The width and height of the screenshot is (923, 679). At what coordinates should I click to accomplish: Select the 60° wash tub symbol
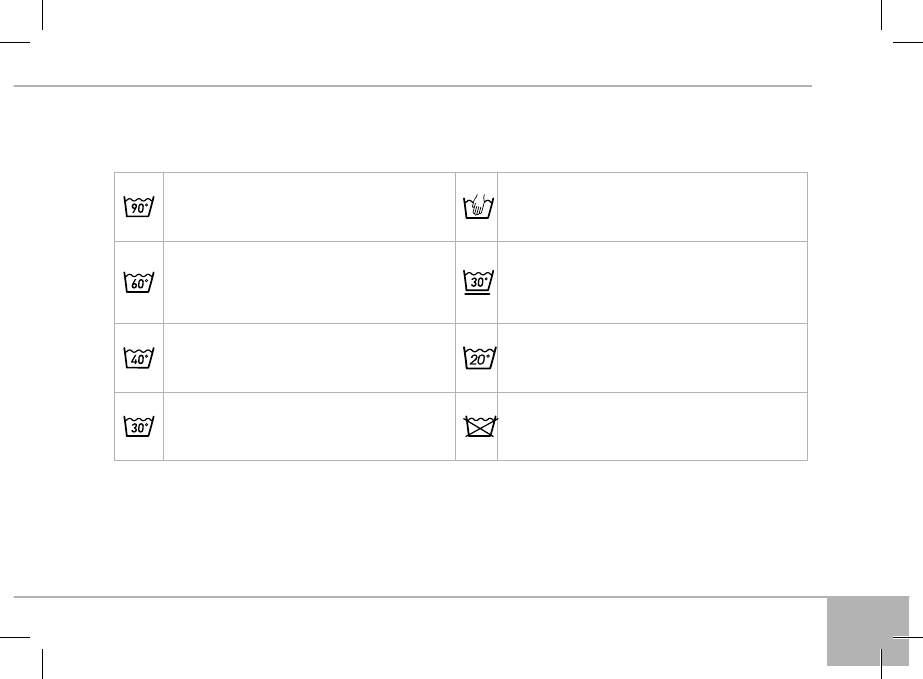[139, 282]
